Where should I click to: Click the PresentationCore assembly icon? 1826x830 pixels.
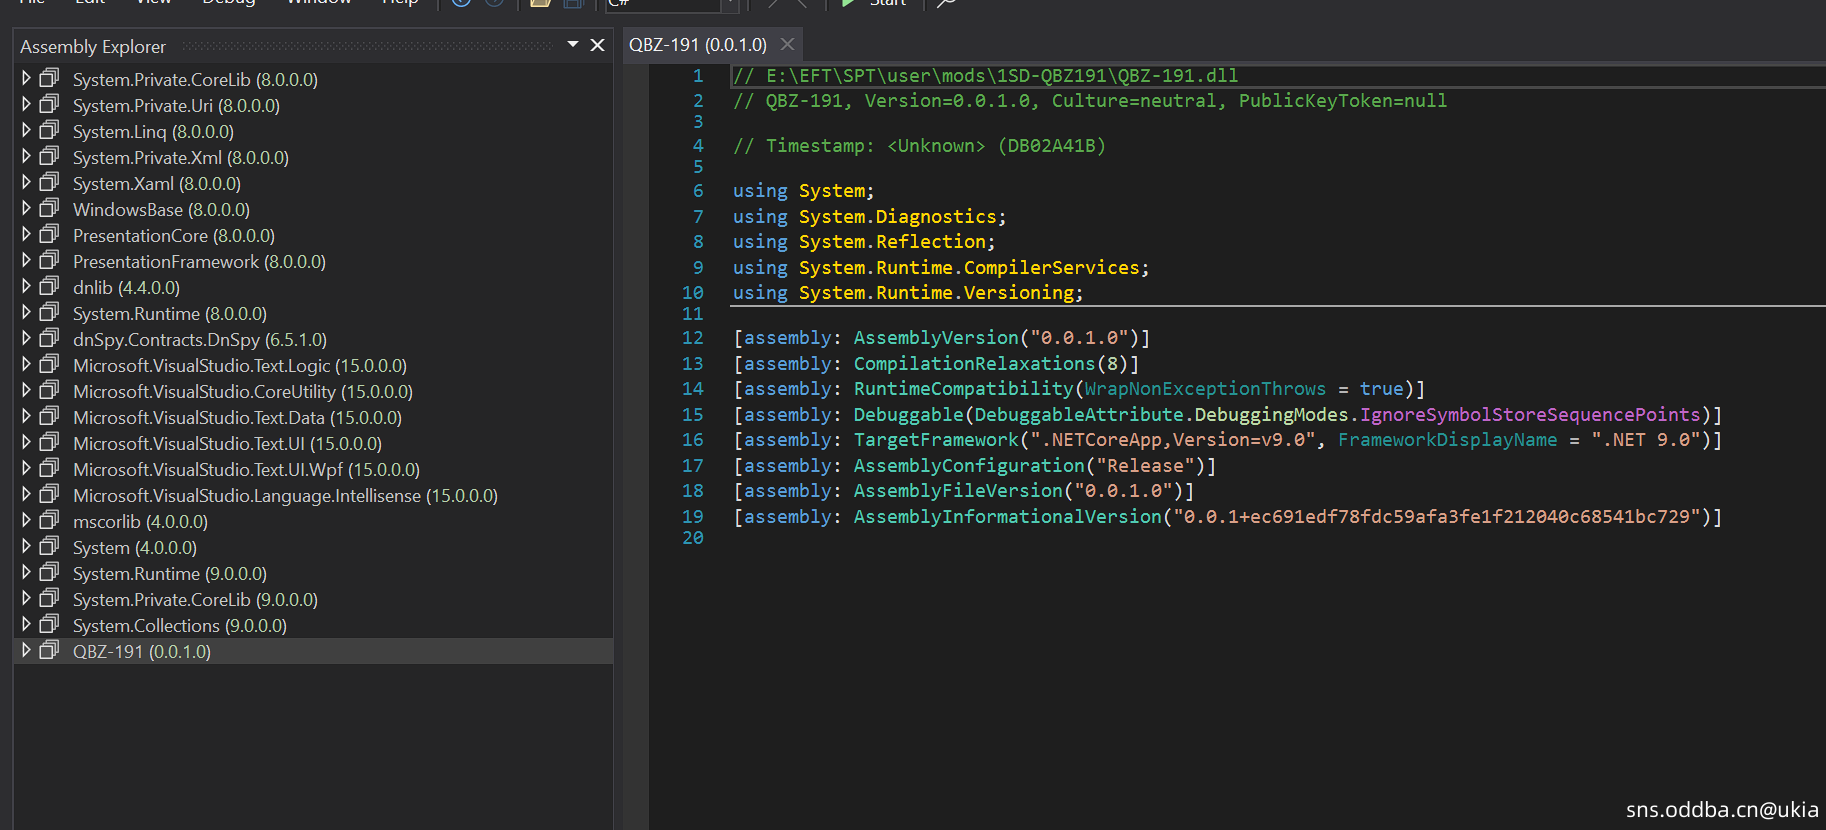49,235
